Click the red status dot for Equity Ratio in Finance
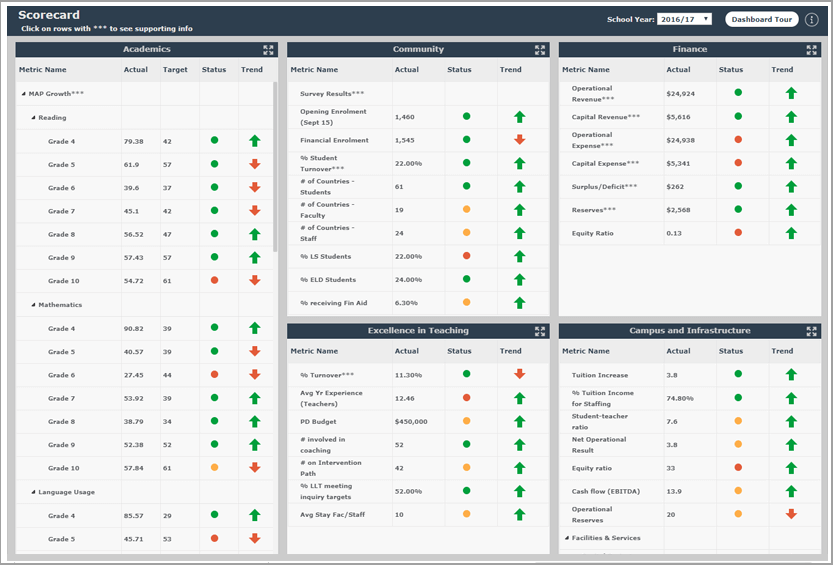The width and height of the screenshot is (833, 565). click(x=738, y=233)
